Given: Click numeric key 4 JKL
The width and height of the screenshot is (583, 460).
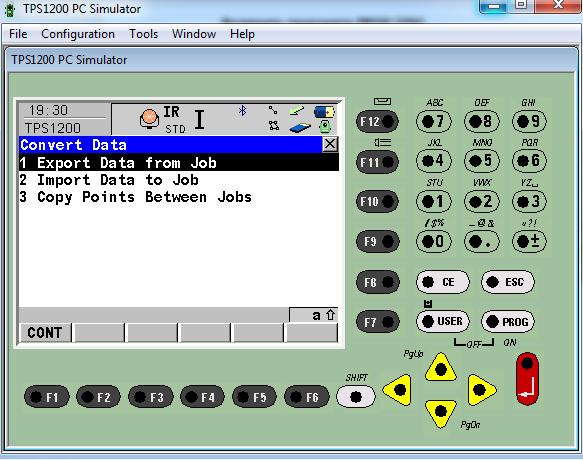Looking at the screenshot, I should [434, 161].
